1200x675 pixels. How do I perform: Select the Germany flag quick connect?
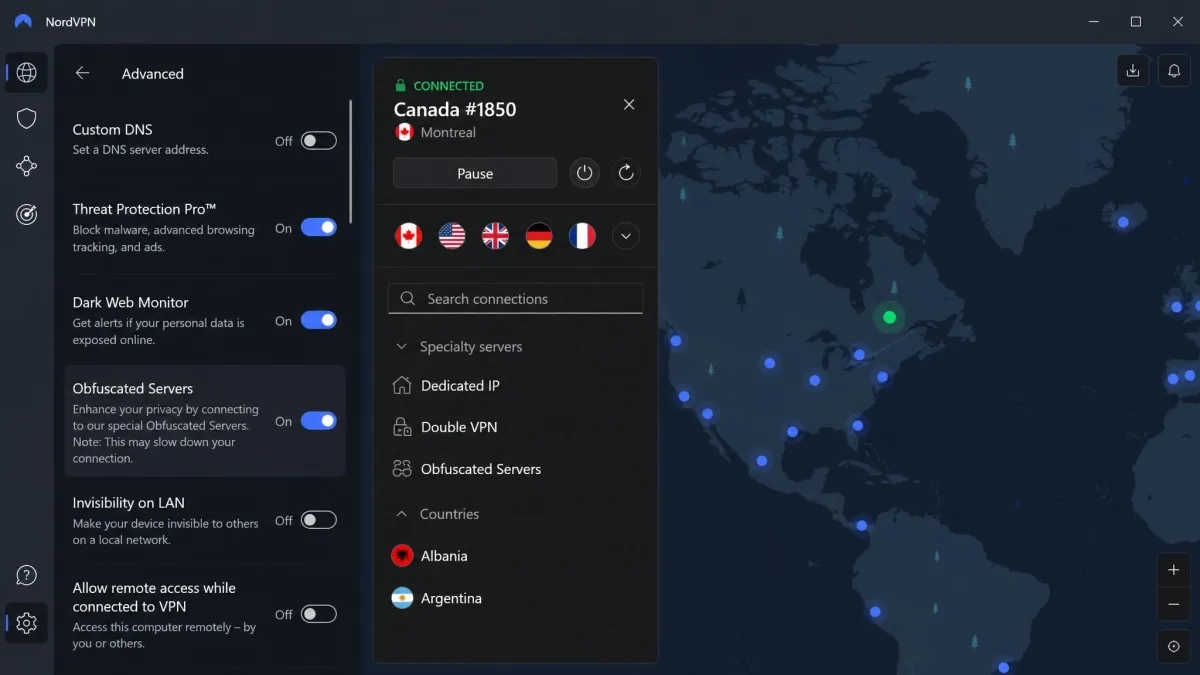click(x=539, y=236)
